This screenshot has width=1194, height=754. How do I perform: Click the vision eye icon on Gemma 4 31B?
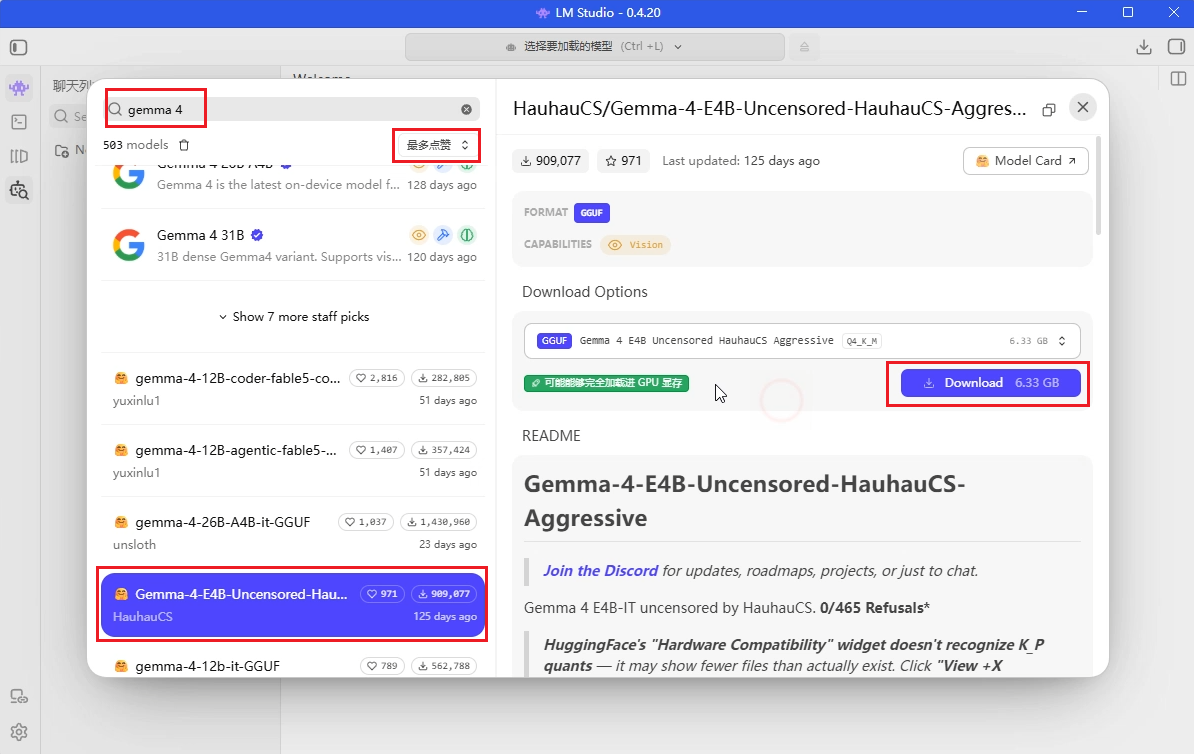click(x=419, y=235)
